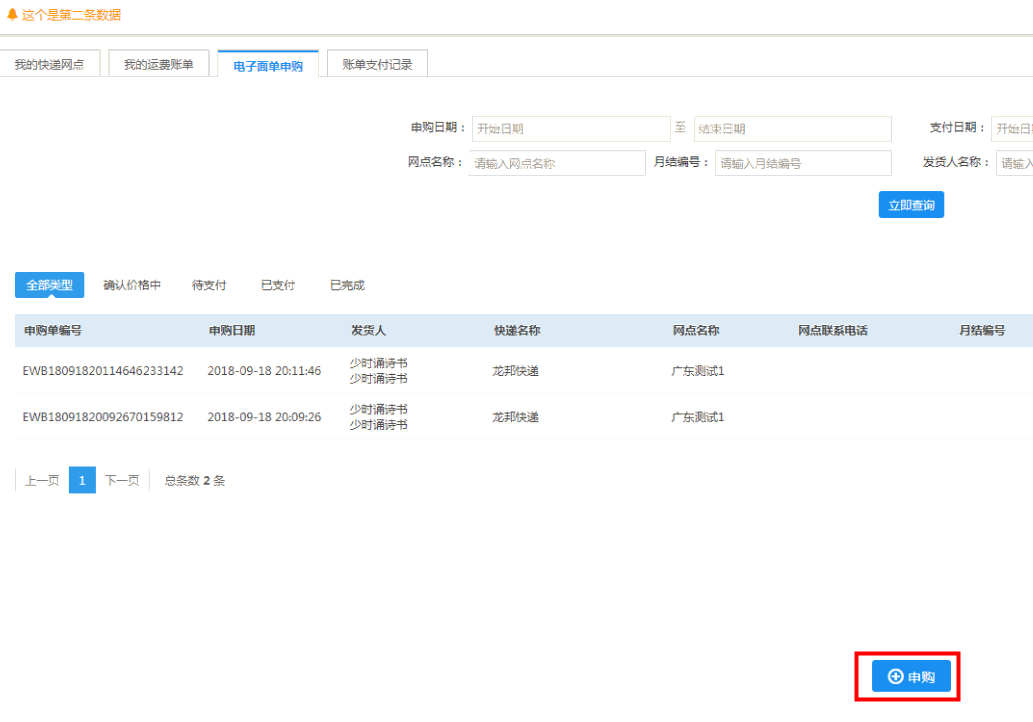Screen dimensions: 1033x722
Task: Select the 电子面单申购 tab
Action: click(267, 66)
